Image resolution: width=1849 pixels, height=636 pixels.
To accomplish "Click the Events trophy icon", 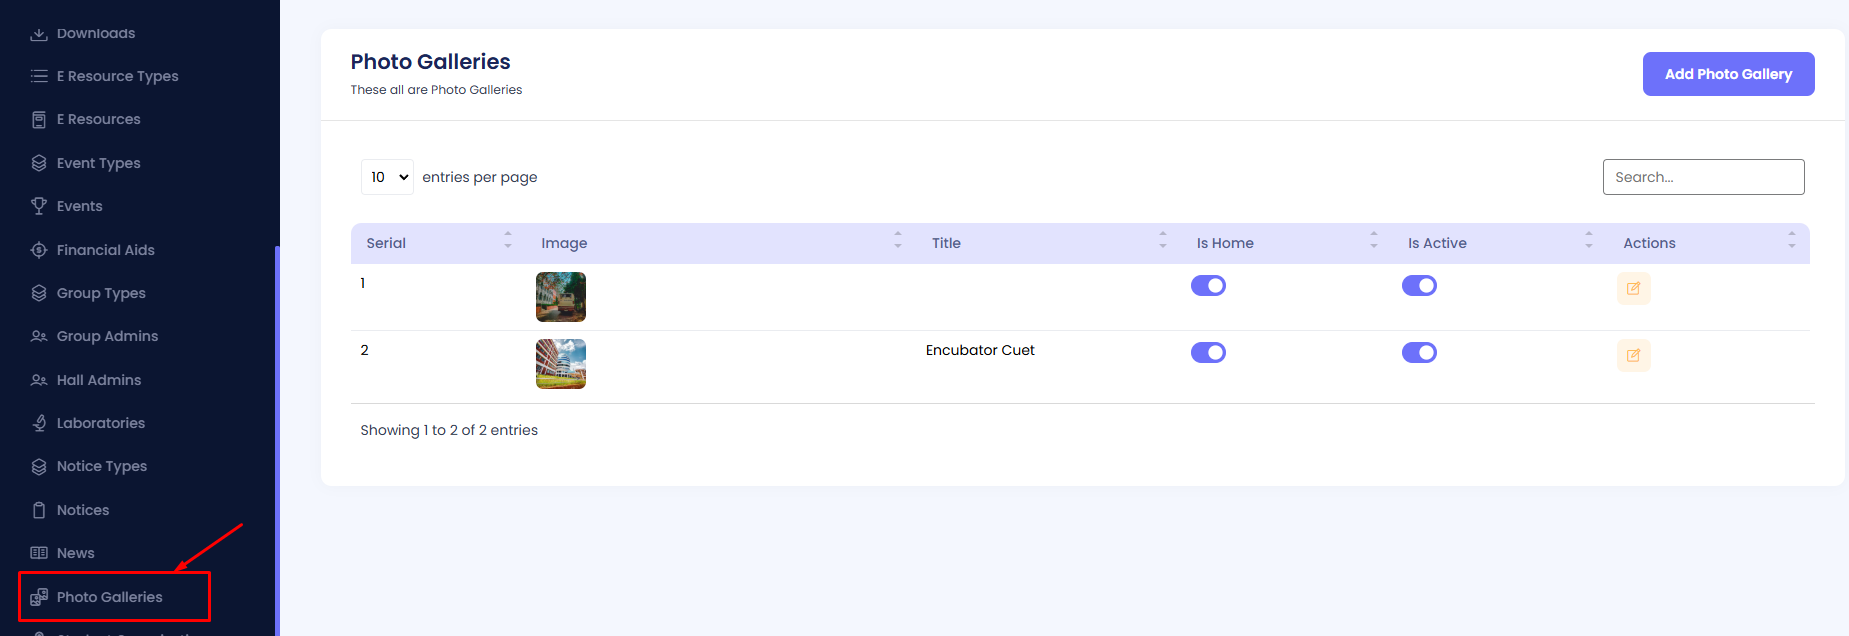I will click(39, 206).
